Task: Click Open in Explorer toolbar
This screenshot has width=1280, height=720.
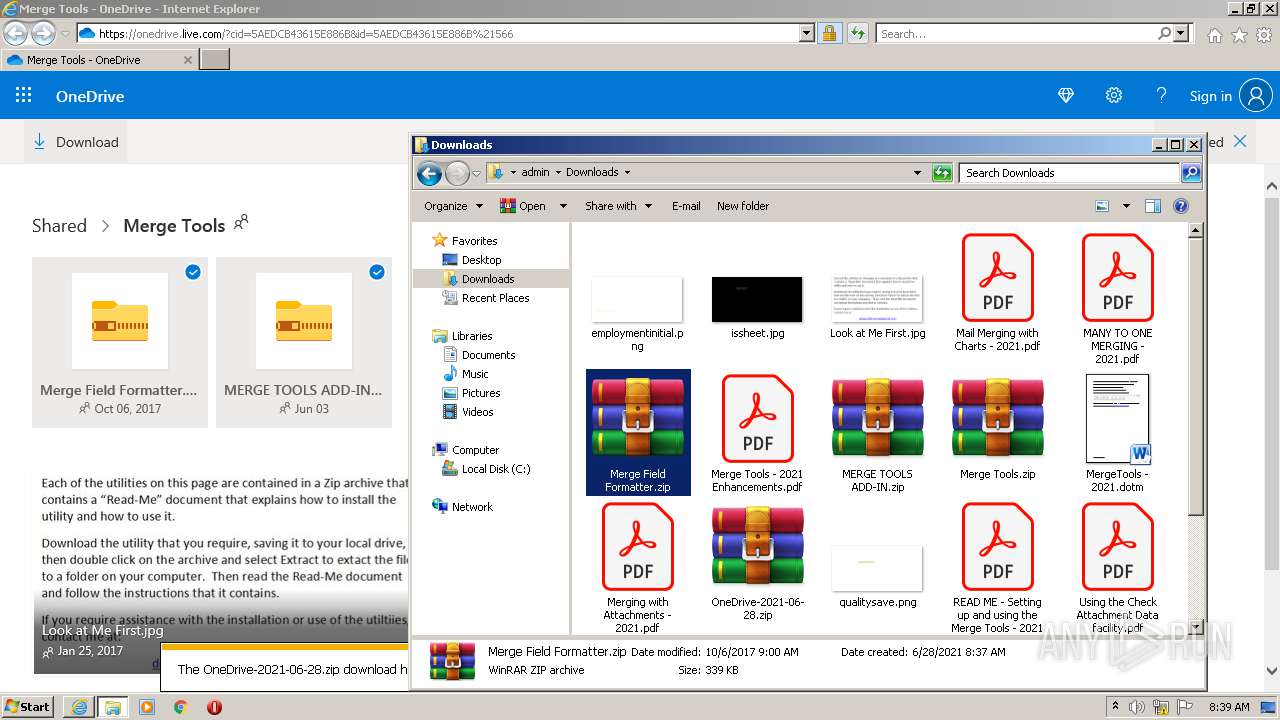Action: [x=523, y=206]
